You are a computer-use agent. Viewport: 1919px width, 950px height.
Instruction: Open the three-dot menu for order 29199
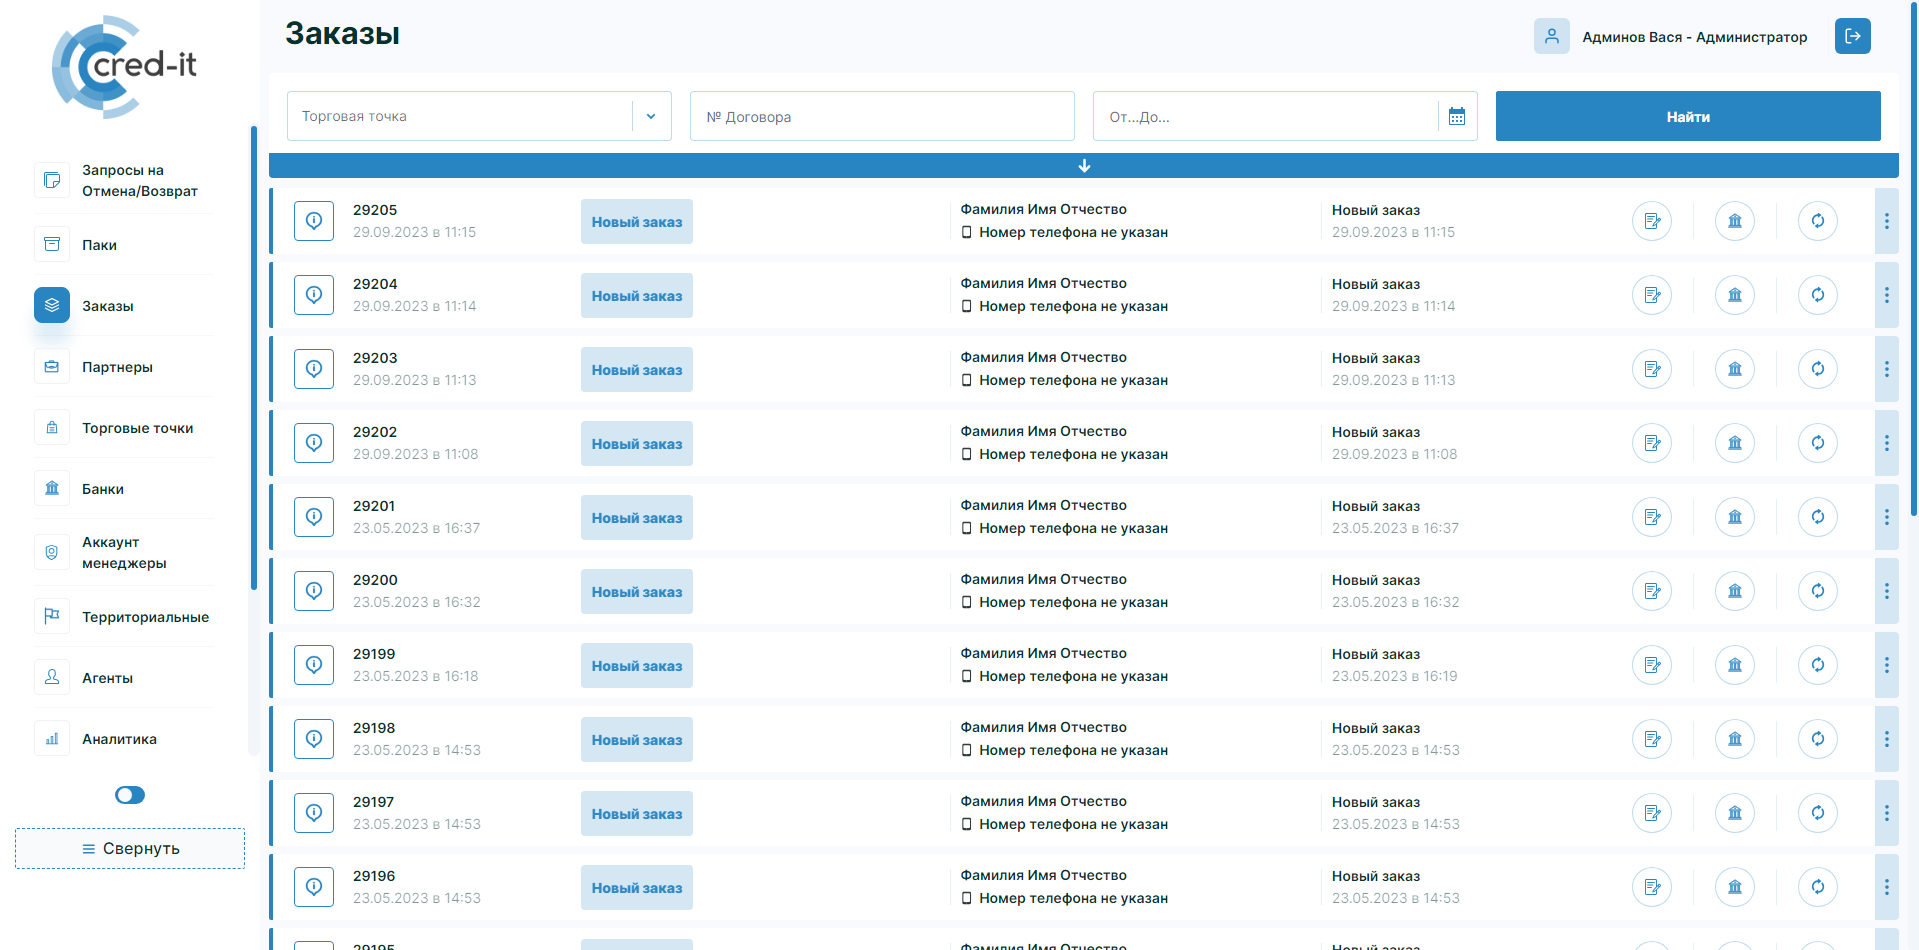coord(1886,665)
